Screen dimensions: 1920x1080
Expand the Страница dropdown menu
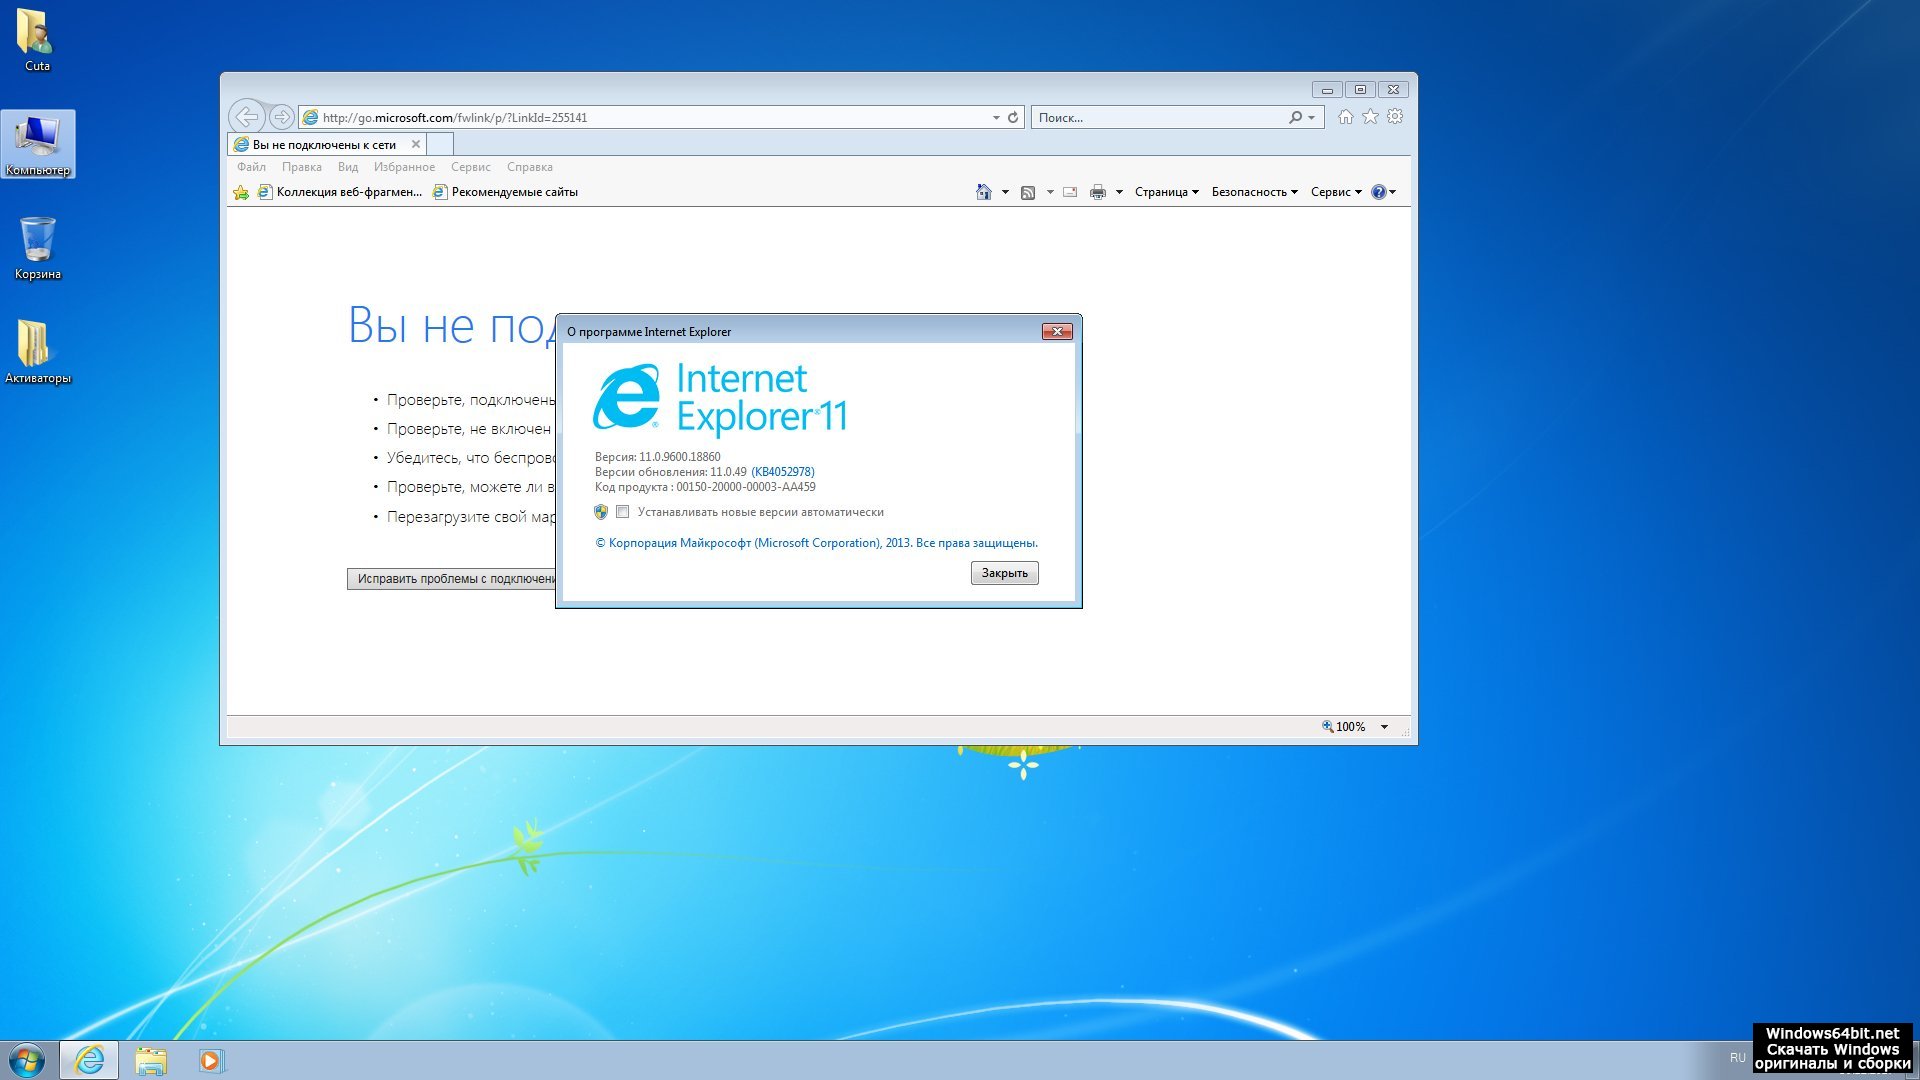click(x=1166, y=192)
